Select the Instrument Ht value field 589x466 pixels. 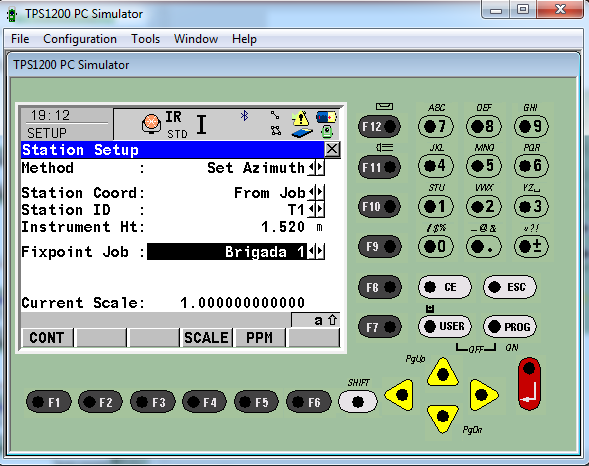coord(282,227)
